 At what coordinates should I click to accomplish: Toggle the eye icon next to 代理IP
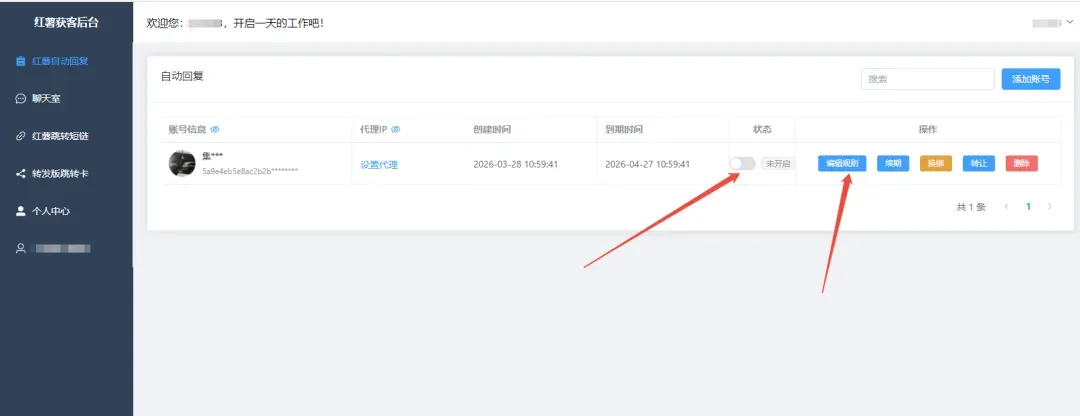(x=396, y=129)
